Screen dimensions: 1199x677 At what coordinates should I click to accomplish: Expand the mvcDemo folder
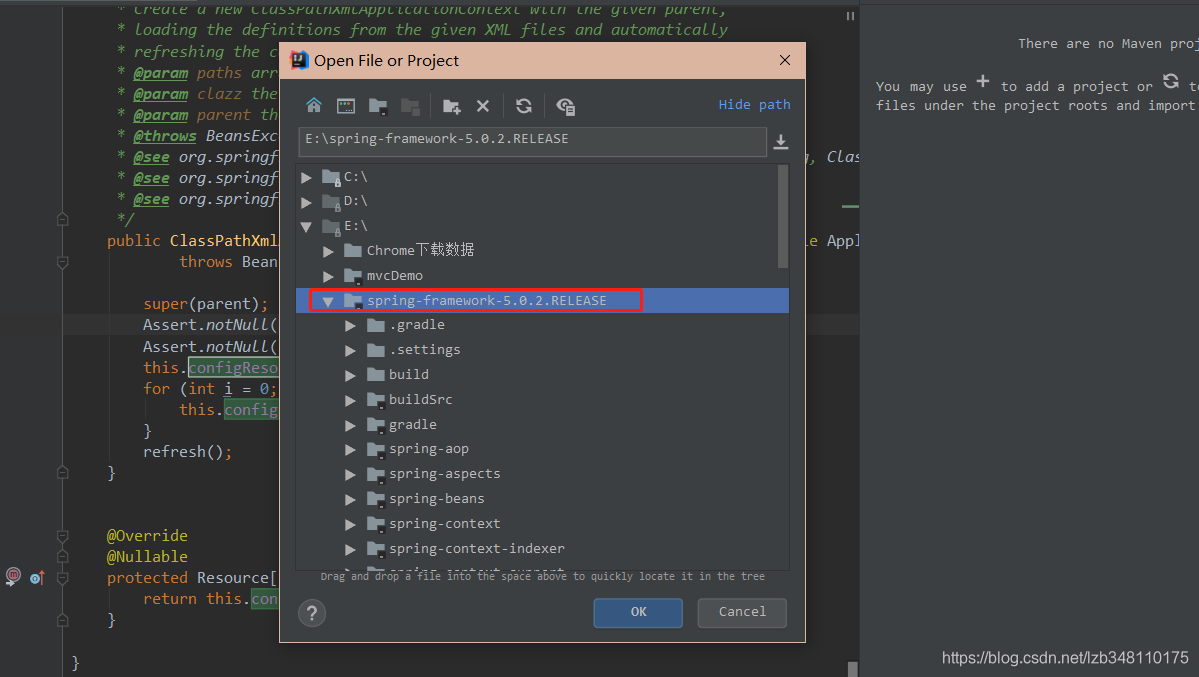coord(328,276)
